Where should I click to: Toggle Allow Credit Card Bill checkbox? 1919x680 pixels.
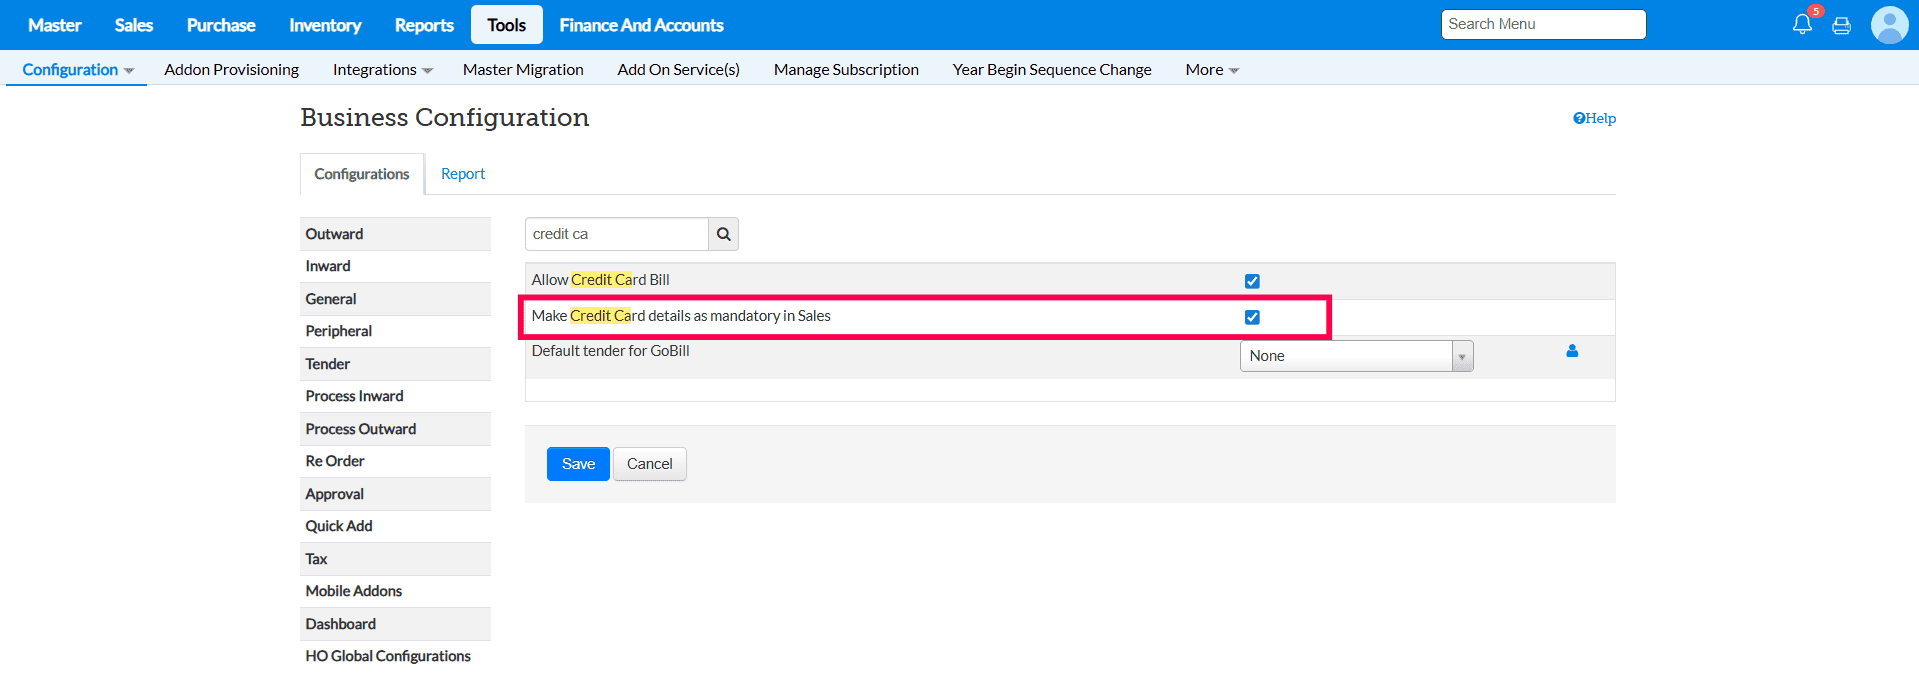(1252, 281)
